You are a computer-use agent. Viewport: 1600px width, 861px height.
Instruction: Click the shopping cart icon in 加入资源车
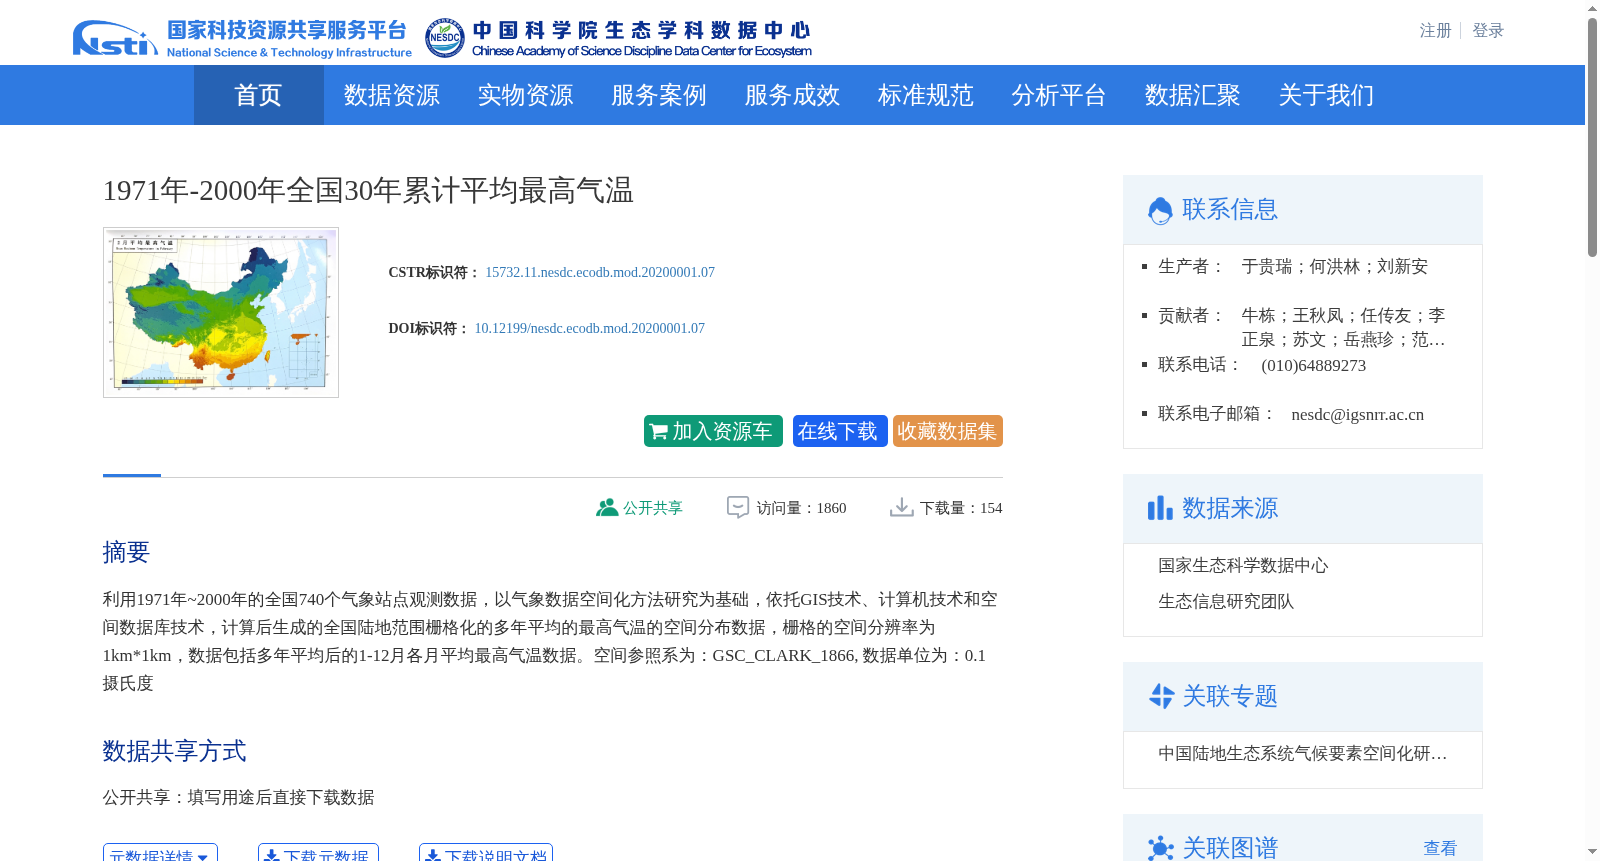point(658,432)
